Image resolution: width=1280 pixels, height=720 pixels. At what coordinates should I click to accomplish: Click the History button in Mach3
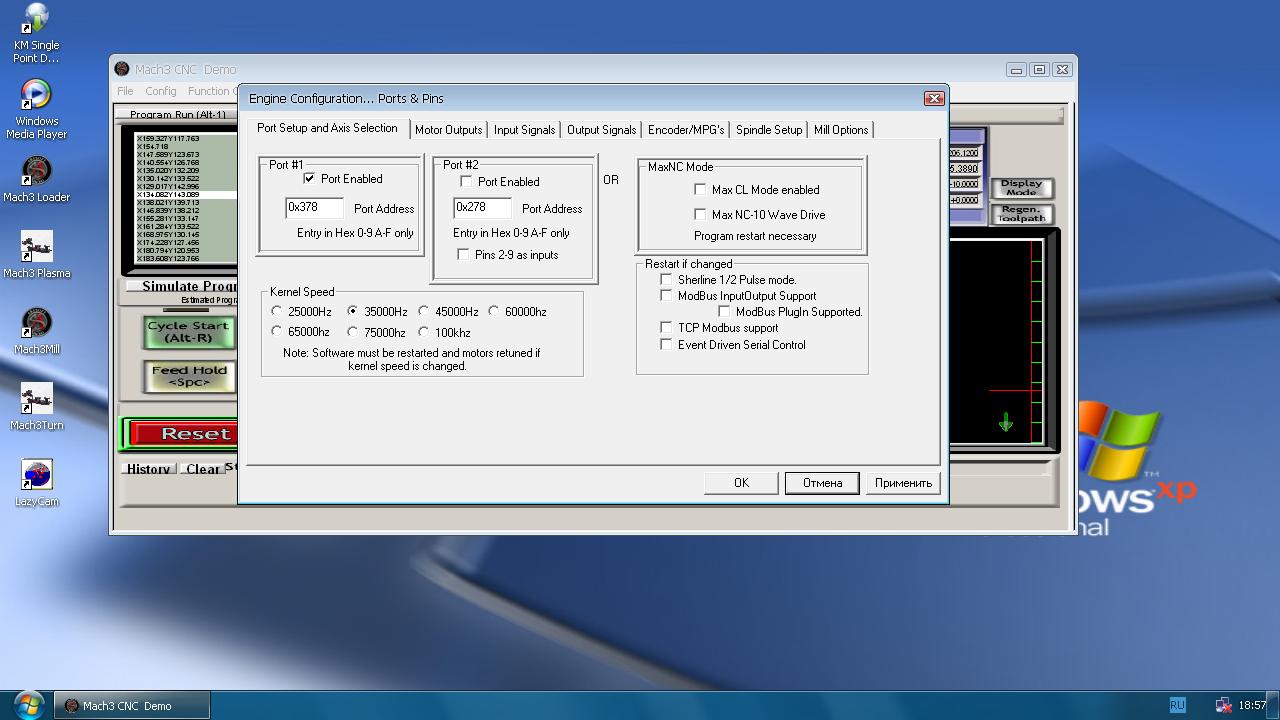(148, 469)
